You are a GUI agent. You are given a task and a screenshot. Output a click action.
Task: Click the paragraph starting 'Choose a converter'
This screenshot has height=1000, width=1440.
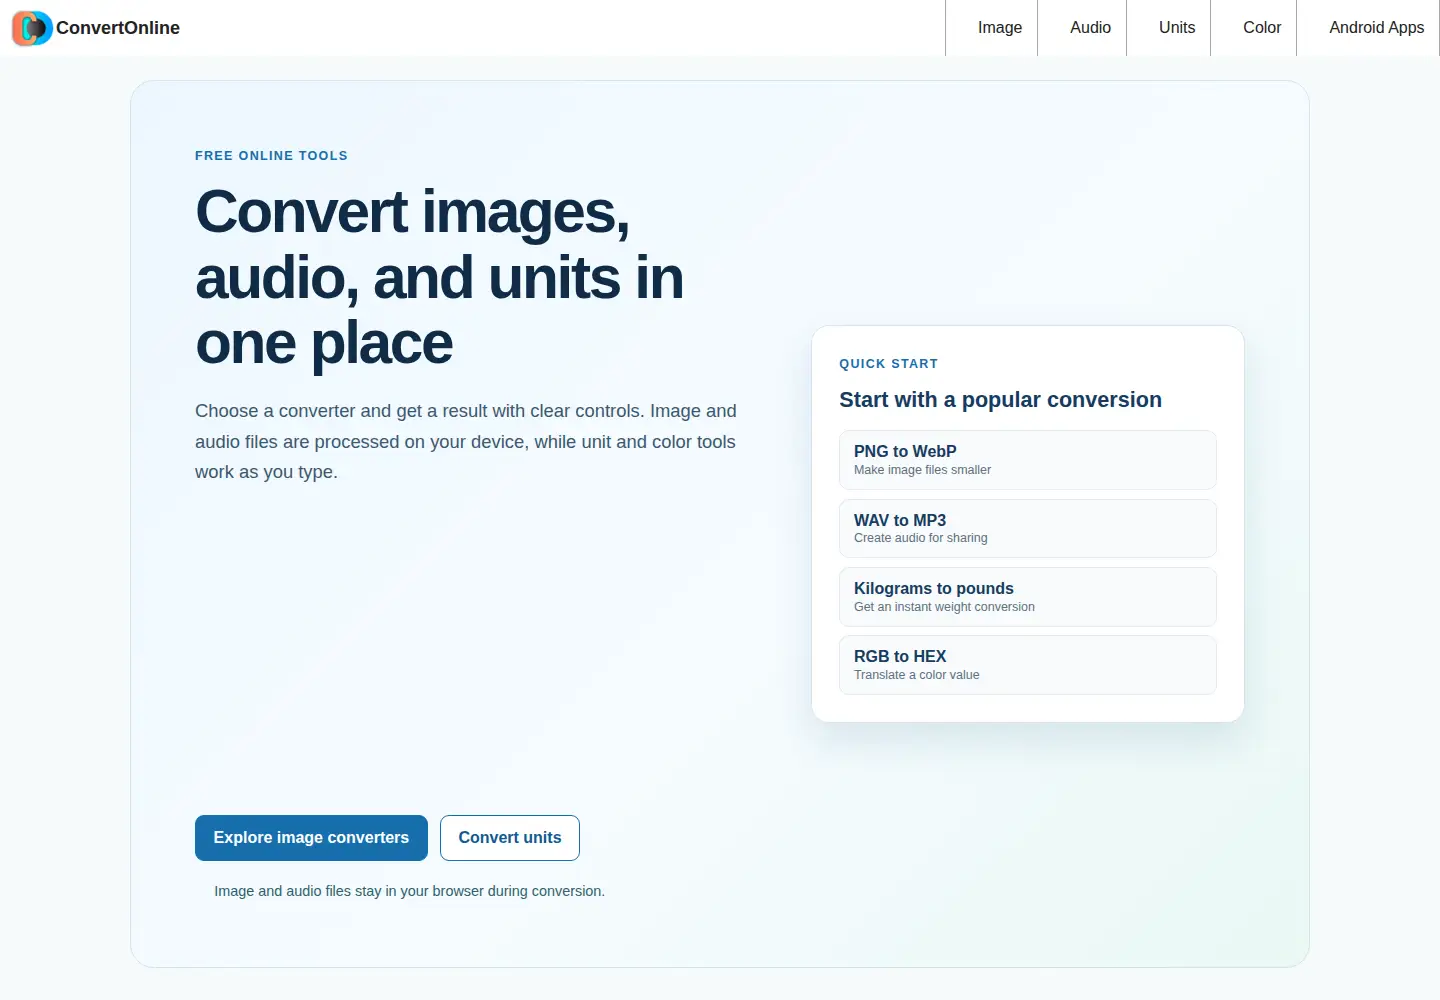(x=466, y=441)
